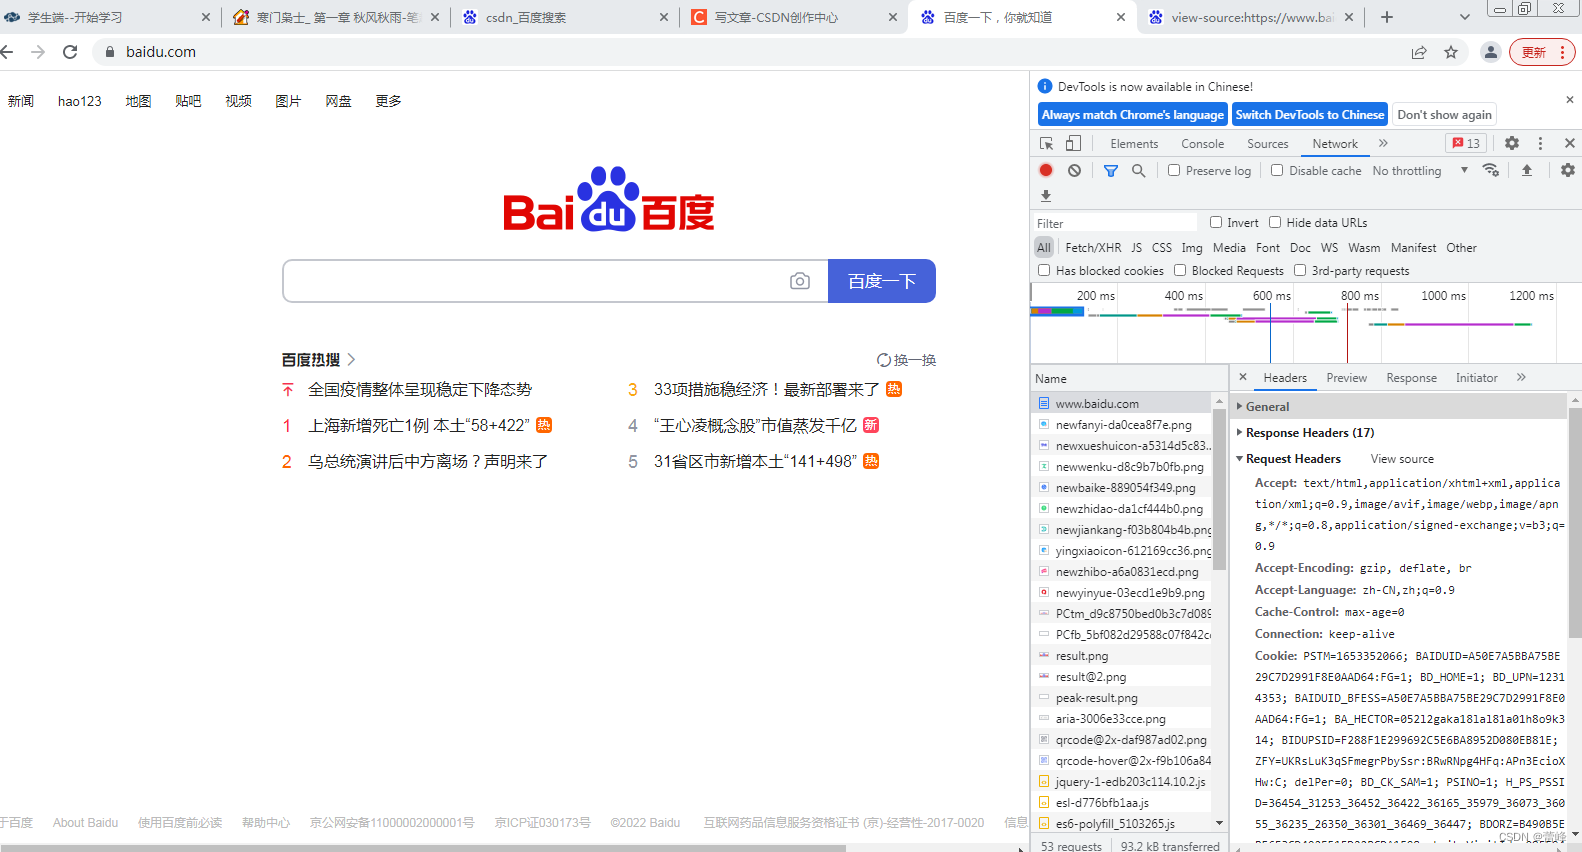Click the 百度一下 search button
The width and height of the screenshot is (1582, 852).
coord(881,281)
